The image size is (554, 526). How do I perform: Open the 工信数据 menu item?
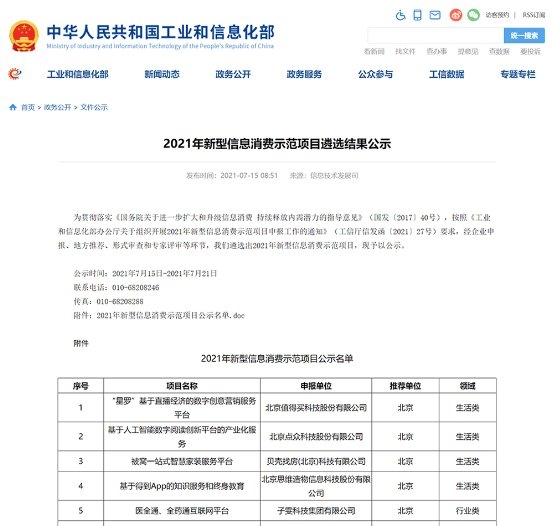pyautogui.click(x=447, y=74)
